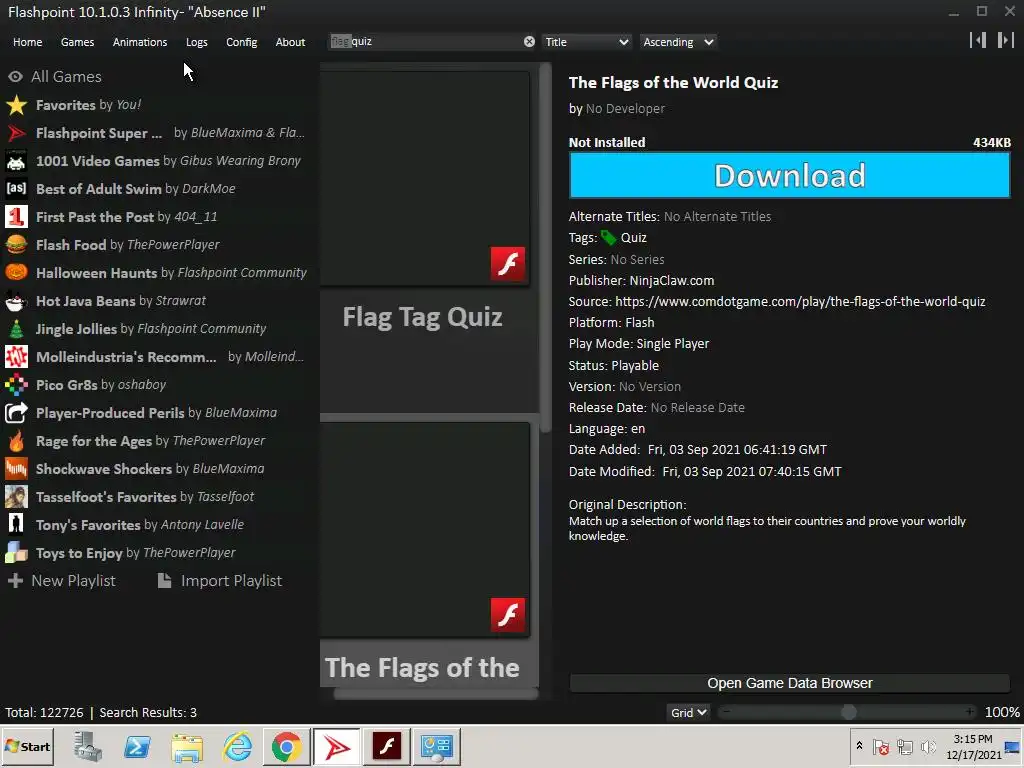This screenshot has height=768, width=1024.
Task: Open the Title sort-by dropdown
Action: pos(586,42)
